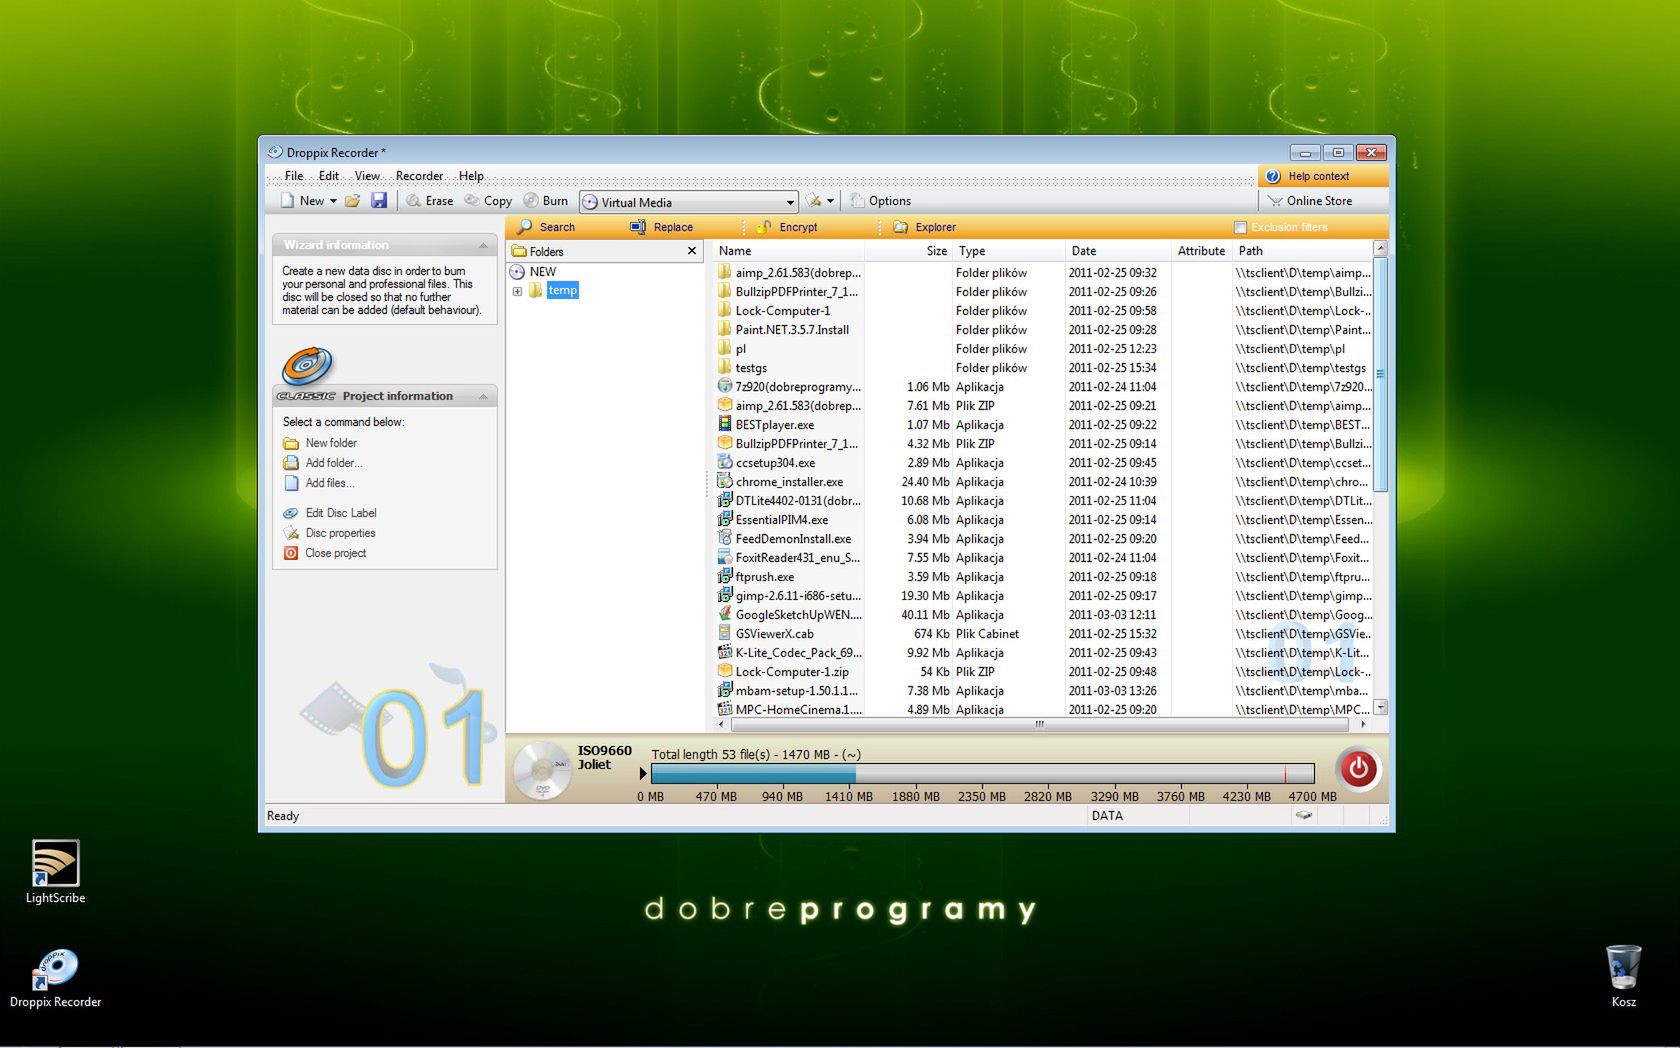The image size is (1680, 1048).
Task: Expand the temp folder tree node
Action: 517,291
